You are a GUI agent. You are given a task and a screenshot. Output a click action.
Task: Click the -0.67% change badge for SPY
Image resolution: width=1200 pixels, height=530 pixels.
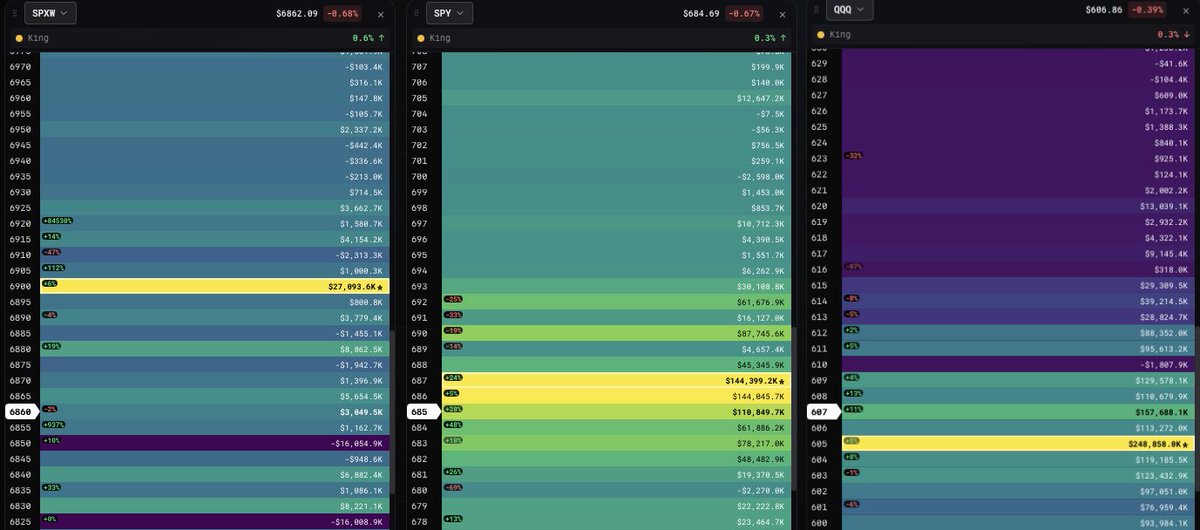point(744,14)
